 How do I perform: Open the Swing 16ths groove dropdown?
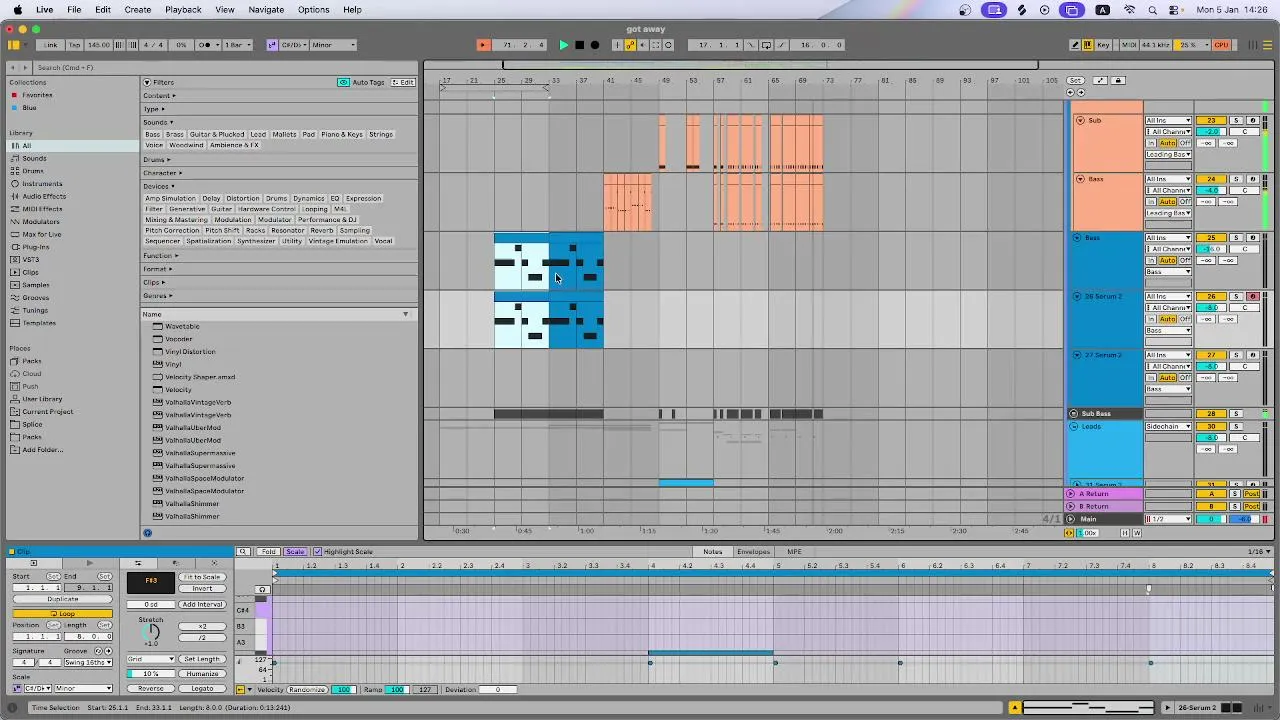(90, 663)
